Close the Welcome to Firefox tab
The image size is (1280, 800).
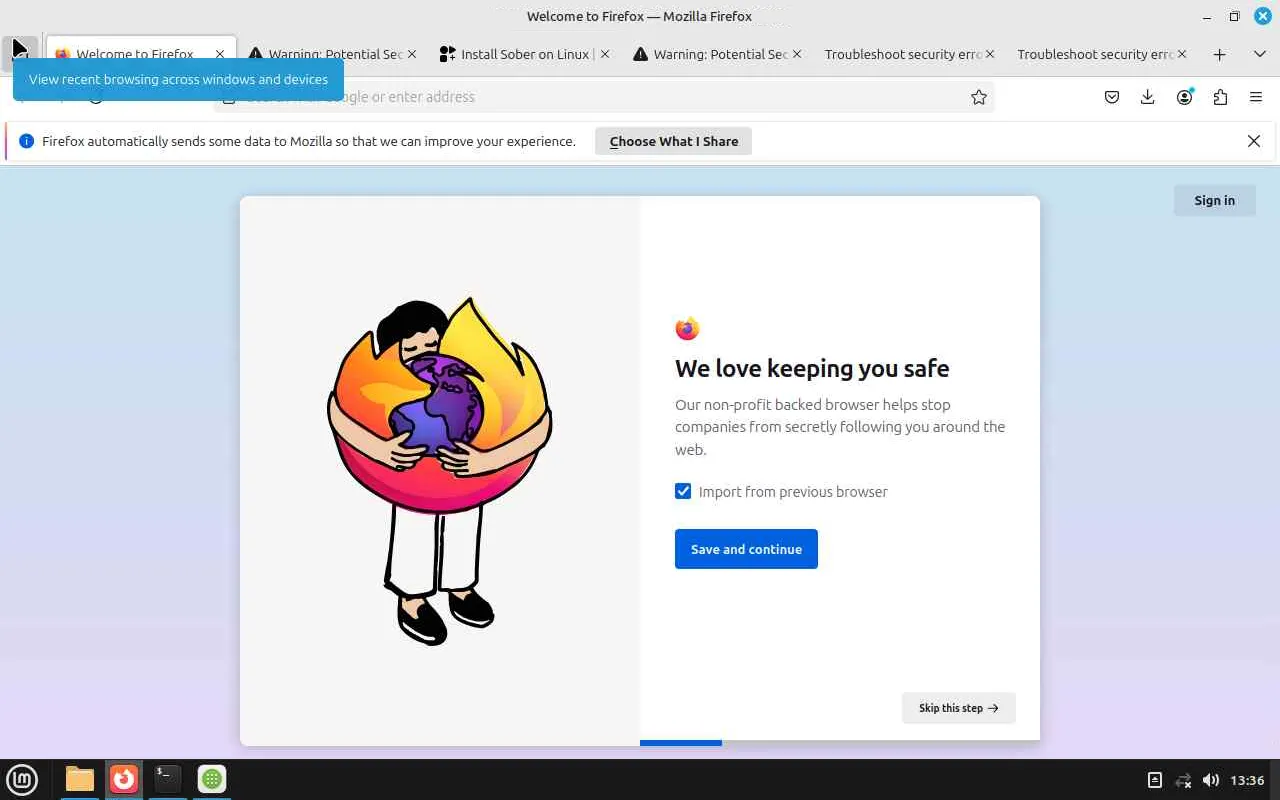pyautogui.click(x=220, y=54)
